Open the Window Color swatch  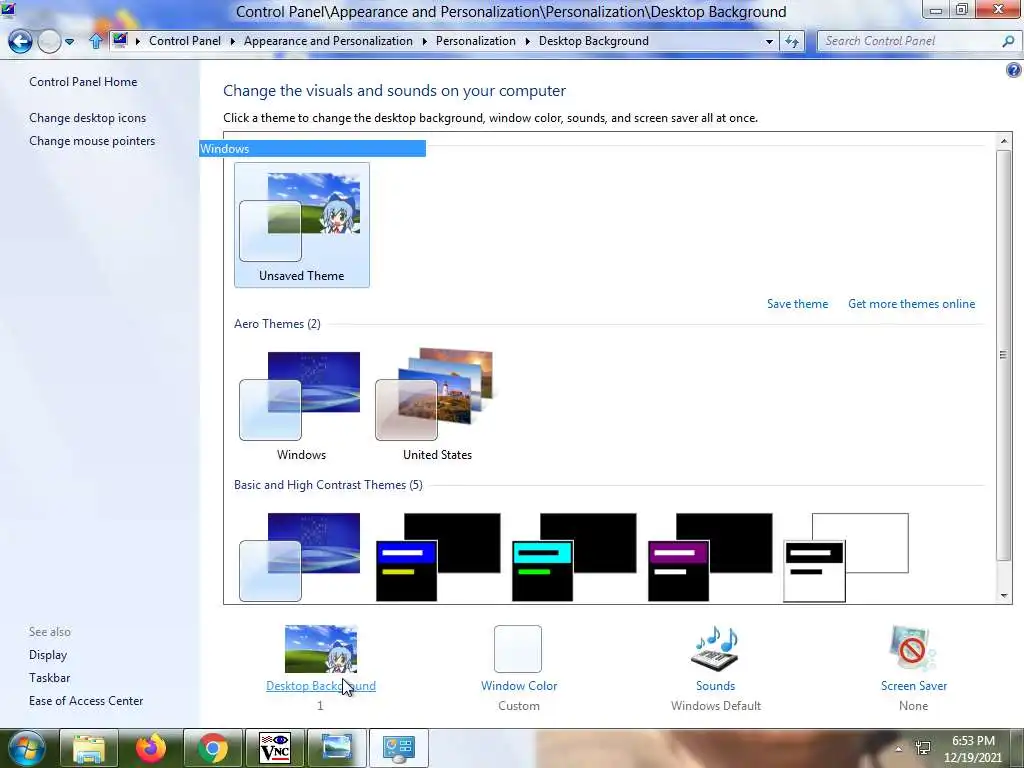pyautogui.click(x=518, y=649)
